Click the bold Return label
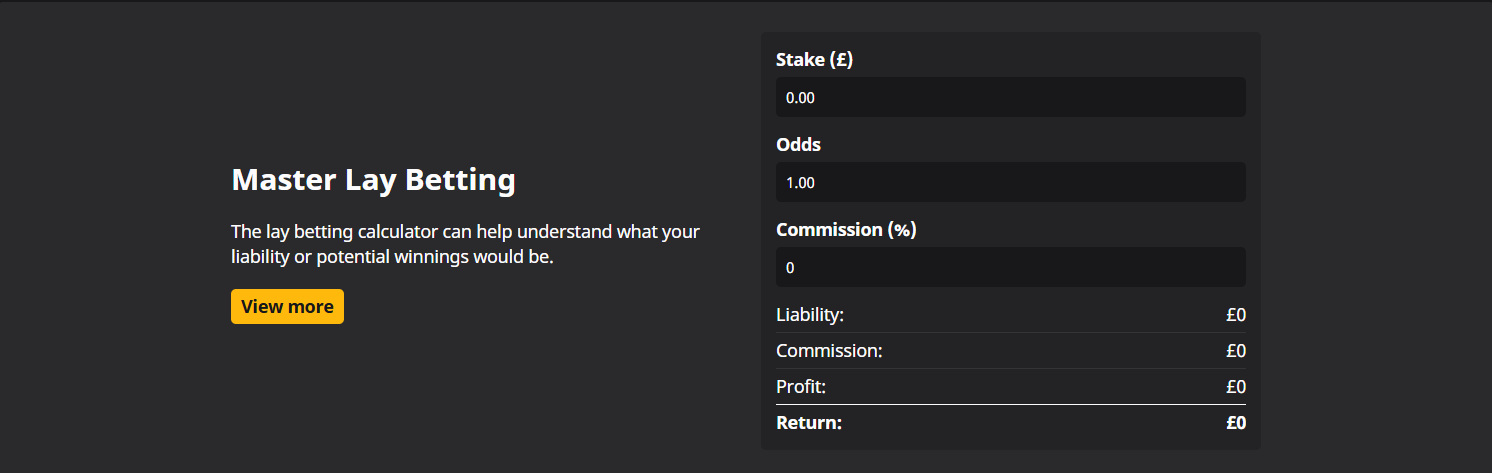The height and width of the screenshot is (473, 1492). [809, 423]
